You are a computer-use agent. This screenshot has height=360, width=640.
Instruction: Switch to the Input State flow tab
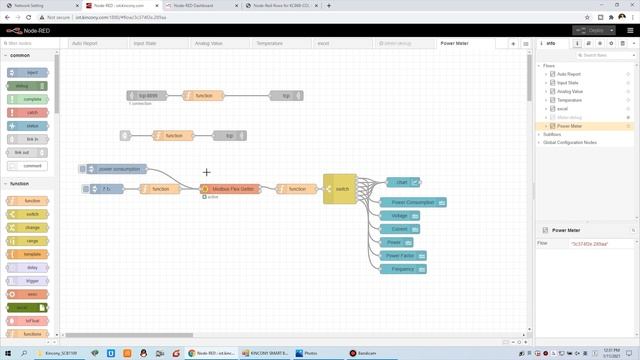tap(158, 43)
